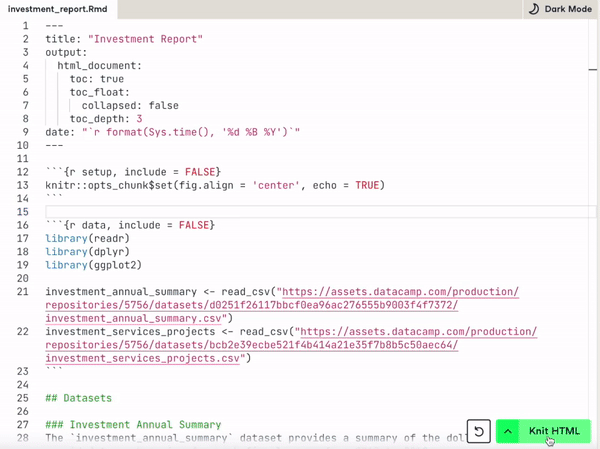Click 'library(dplyr)' line
Viewport: 600px width, 449px height.
88,252
